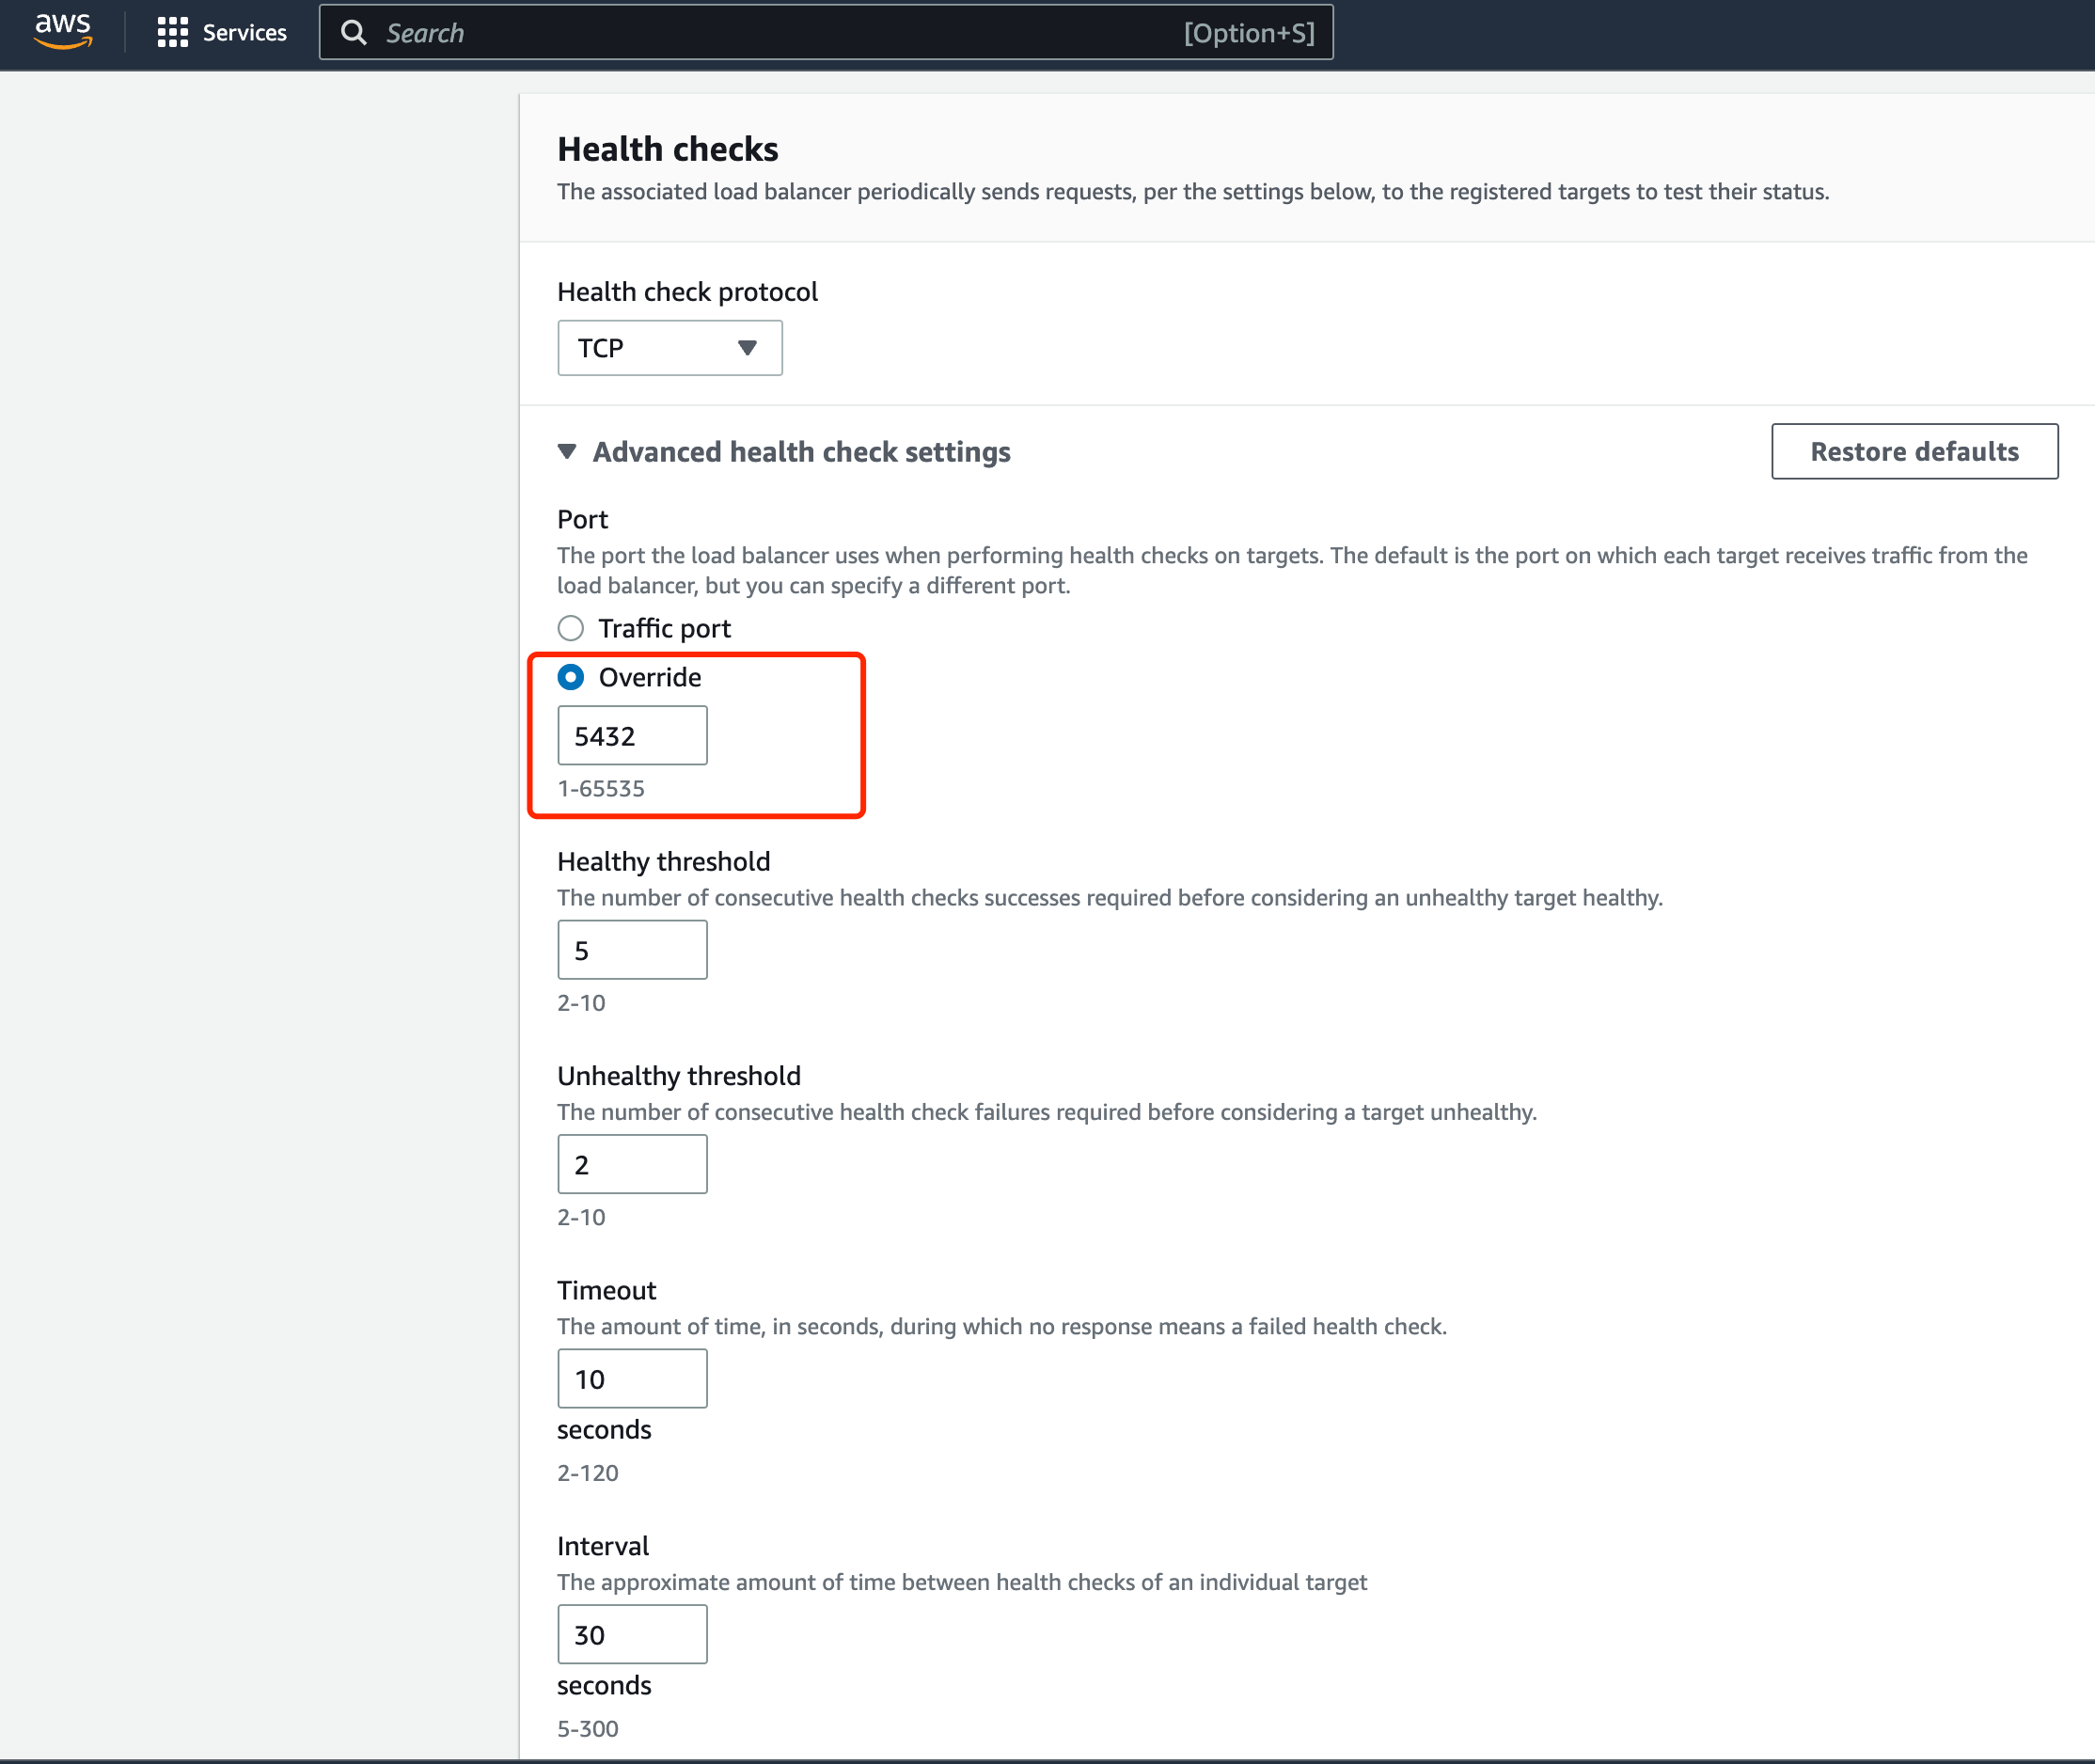Click the AWS logo home icon
Screen dimensions: 2095x1764
tap(63, 31)
